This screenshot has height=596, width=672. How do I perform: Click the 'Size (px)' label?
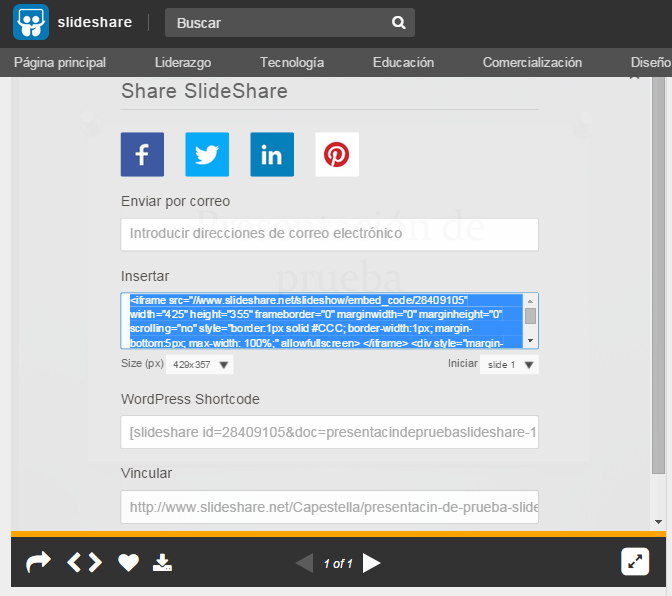pyautogui.click(x=142, y=363)
